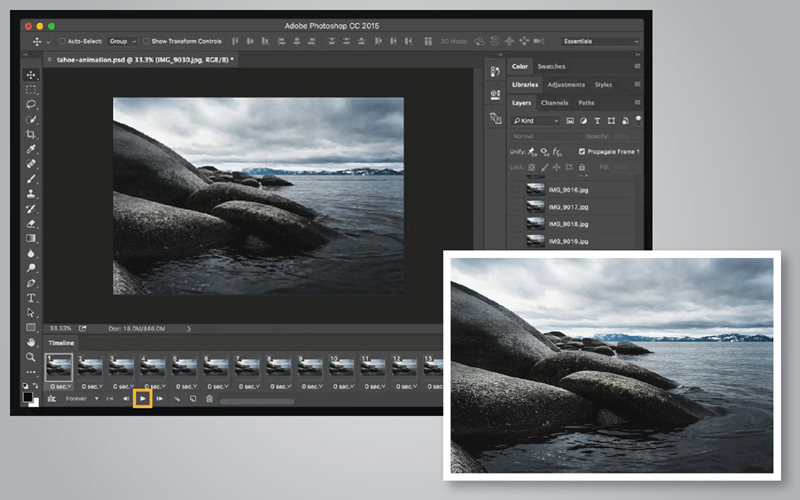Toggle visibility of IMG_9018.jpg layer
The height and width of the screenshot is (500, 800).
pos(516,224)
